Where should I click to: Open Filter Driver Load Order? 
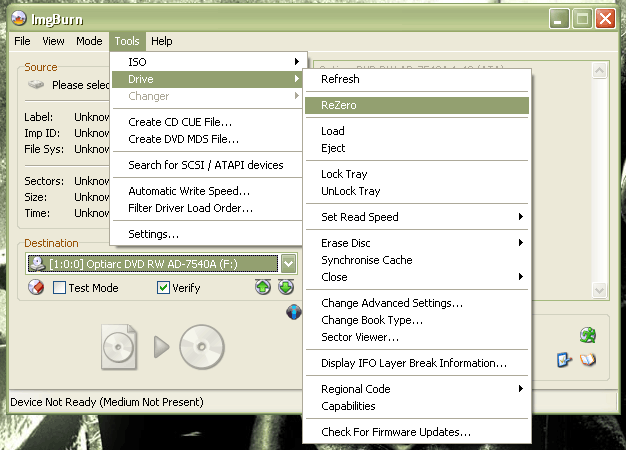[207, 208]
